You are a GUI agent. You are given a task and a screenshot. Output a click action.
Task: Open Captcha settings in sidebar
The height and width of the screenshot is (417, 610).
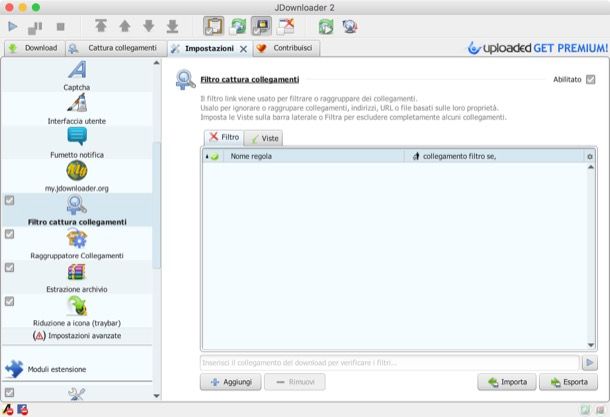coord(77,75)
